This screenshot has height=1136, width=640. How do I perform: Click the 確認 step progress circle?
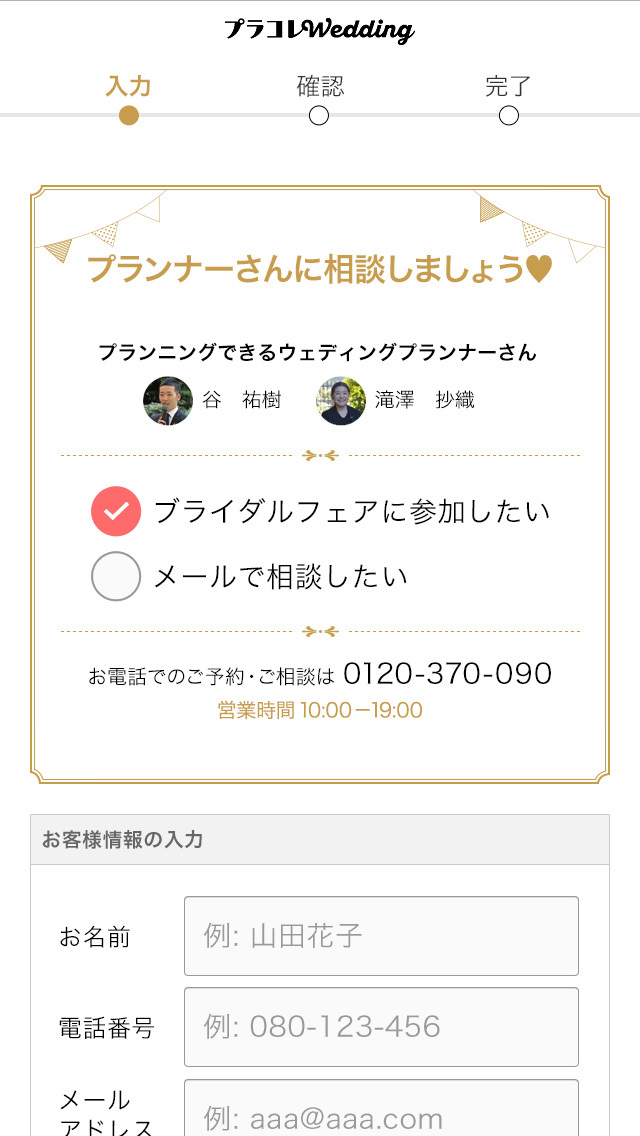click(318, 117)
